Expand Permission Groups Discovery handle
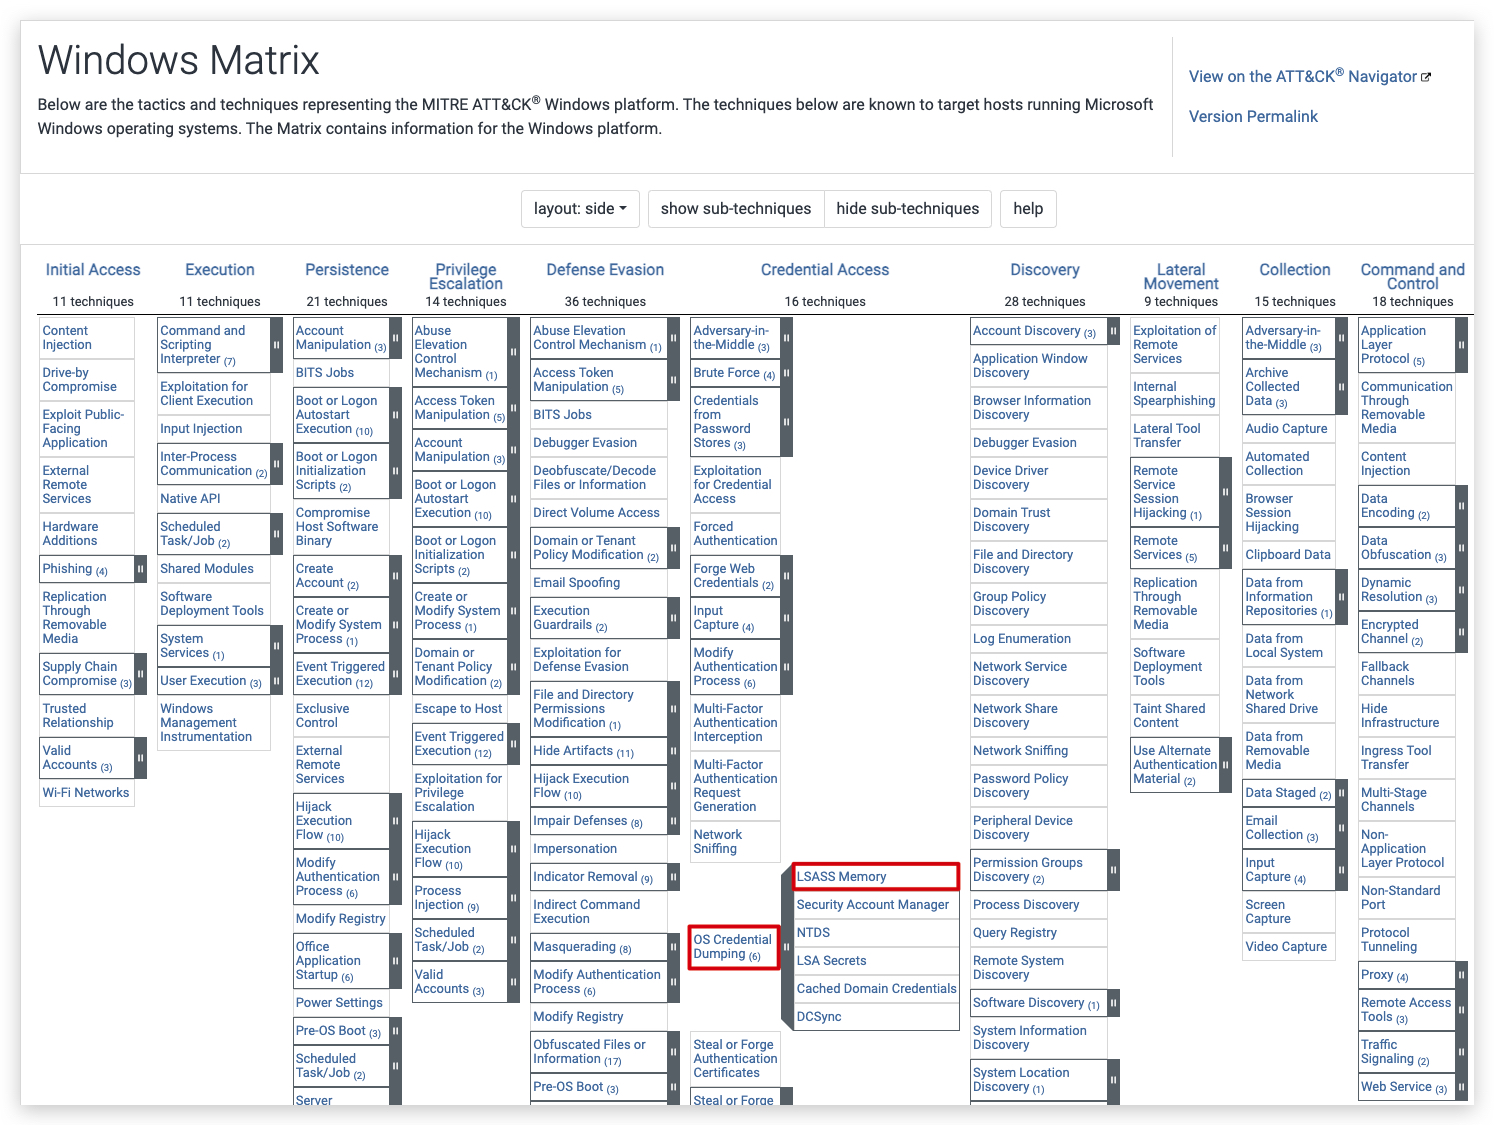Screen dimensions: 1494x1125 [x=1113, y=870]
